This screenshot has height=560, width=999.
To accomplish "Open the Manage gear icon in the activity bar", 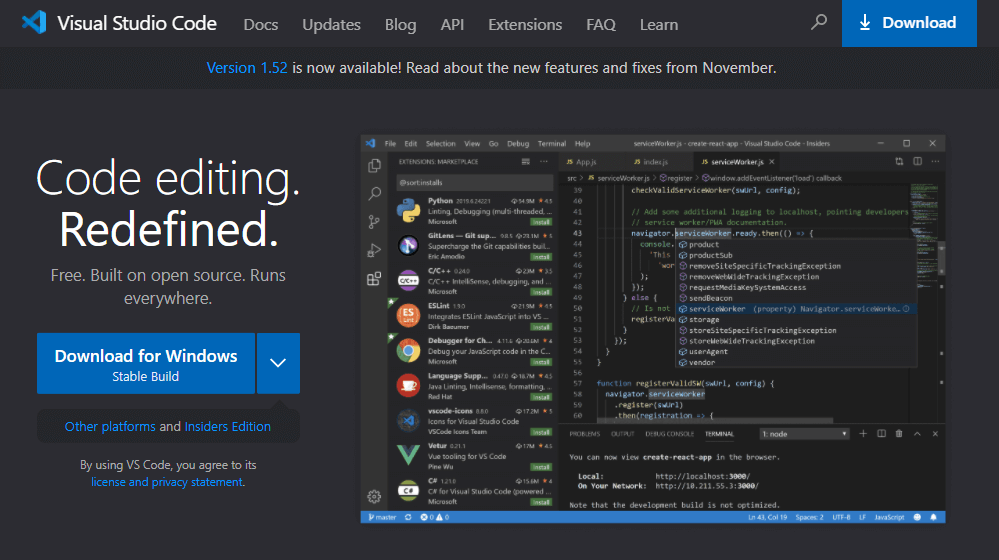I will coord(374,496).
